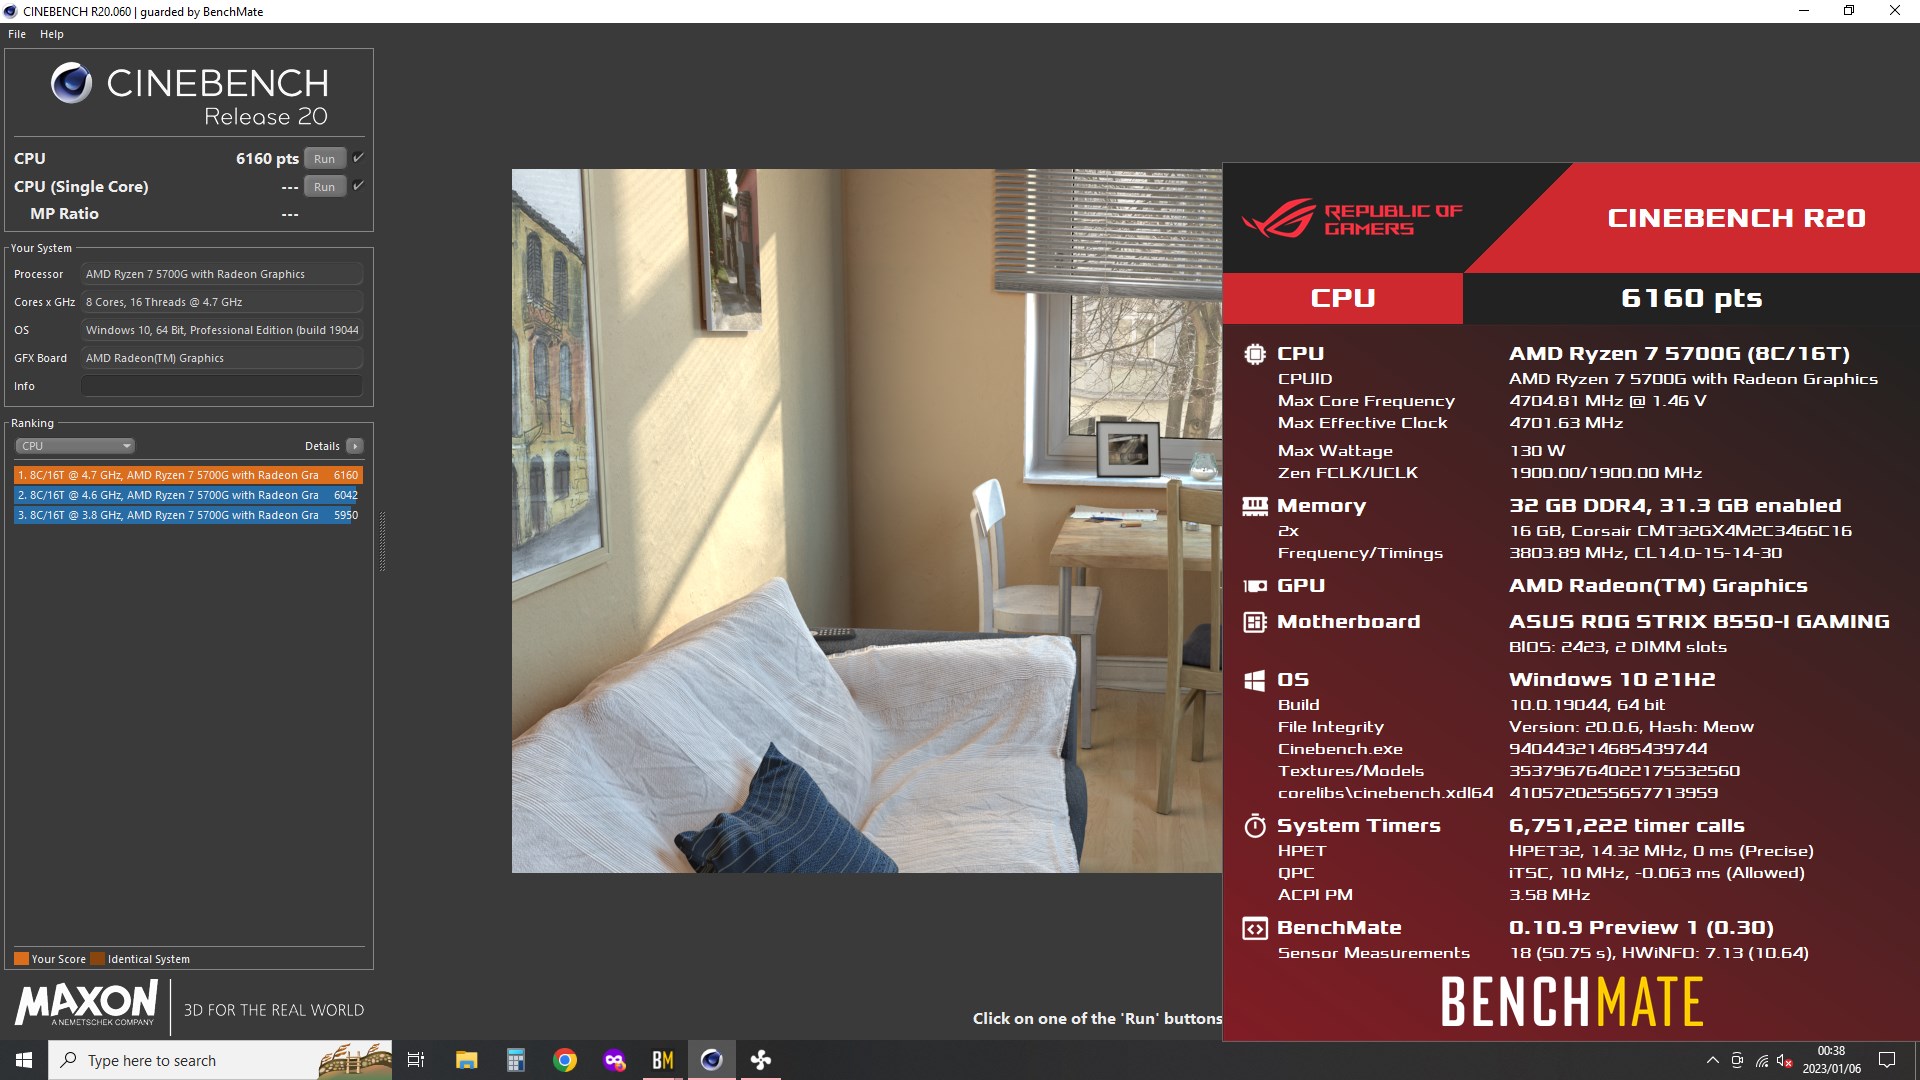This screenshot has width=1920, height=1080.
Task: Open the clock and date flyout
Action: click(1831, 1060)
